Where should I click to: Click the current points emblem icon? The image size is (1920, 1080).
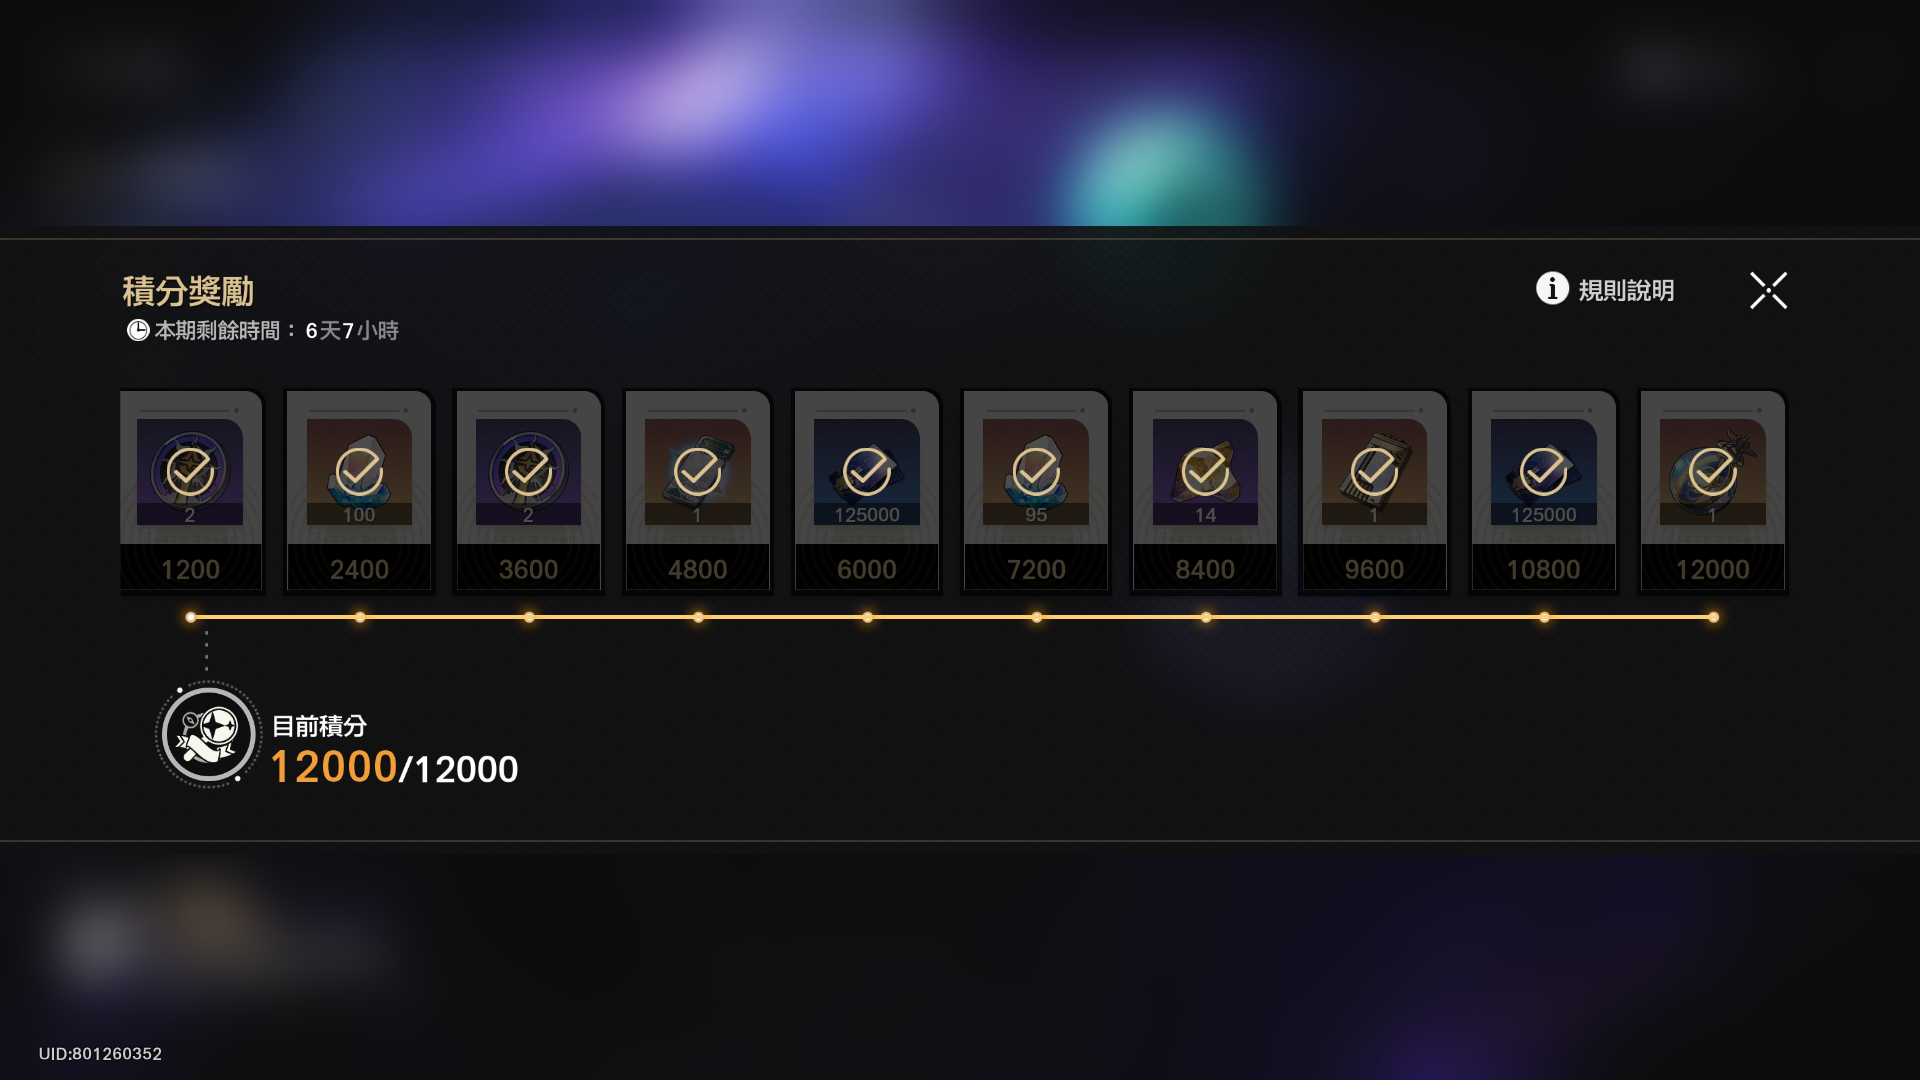click(x=208, y=735)
